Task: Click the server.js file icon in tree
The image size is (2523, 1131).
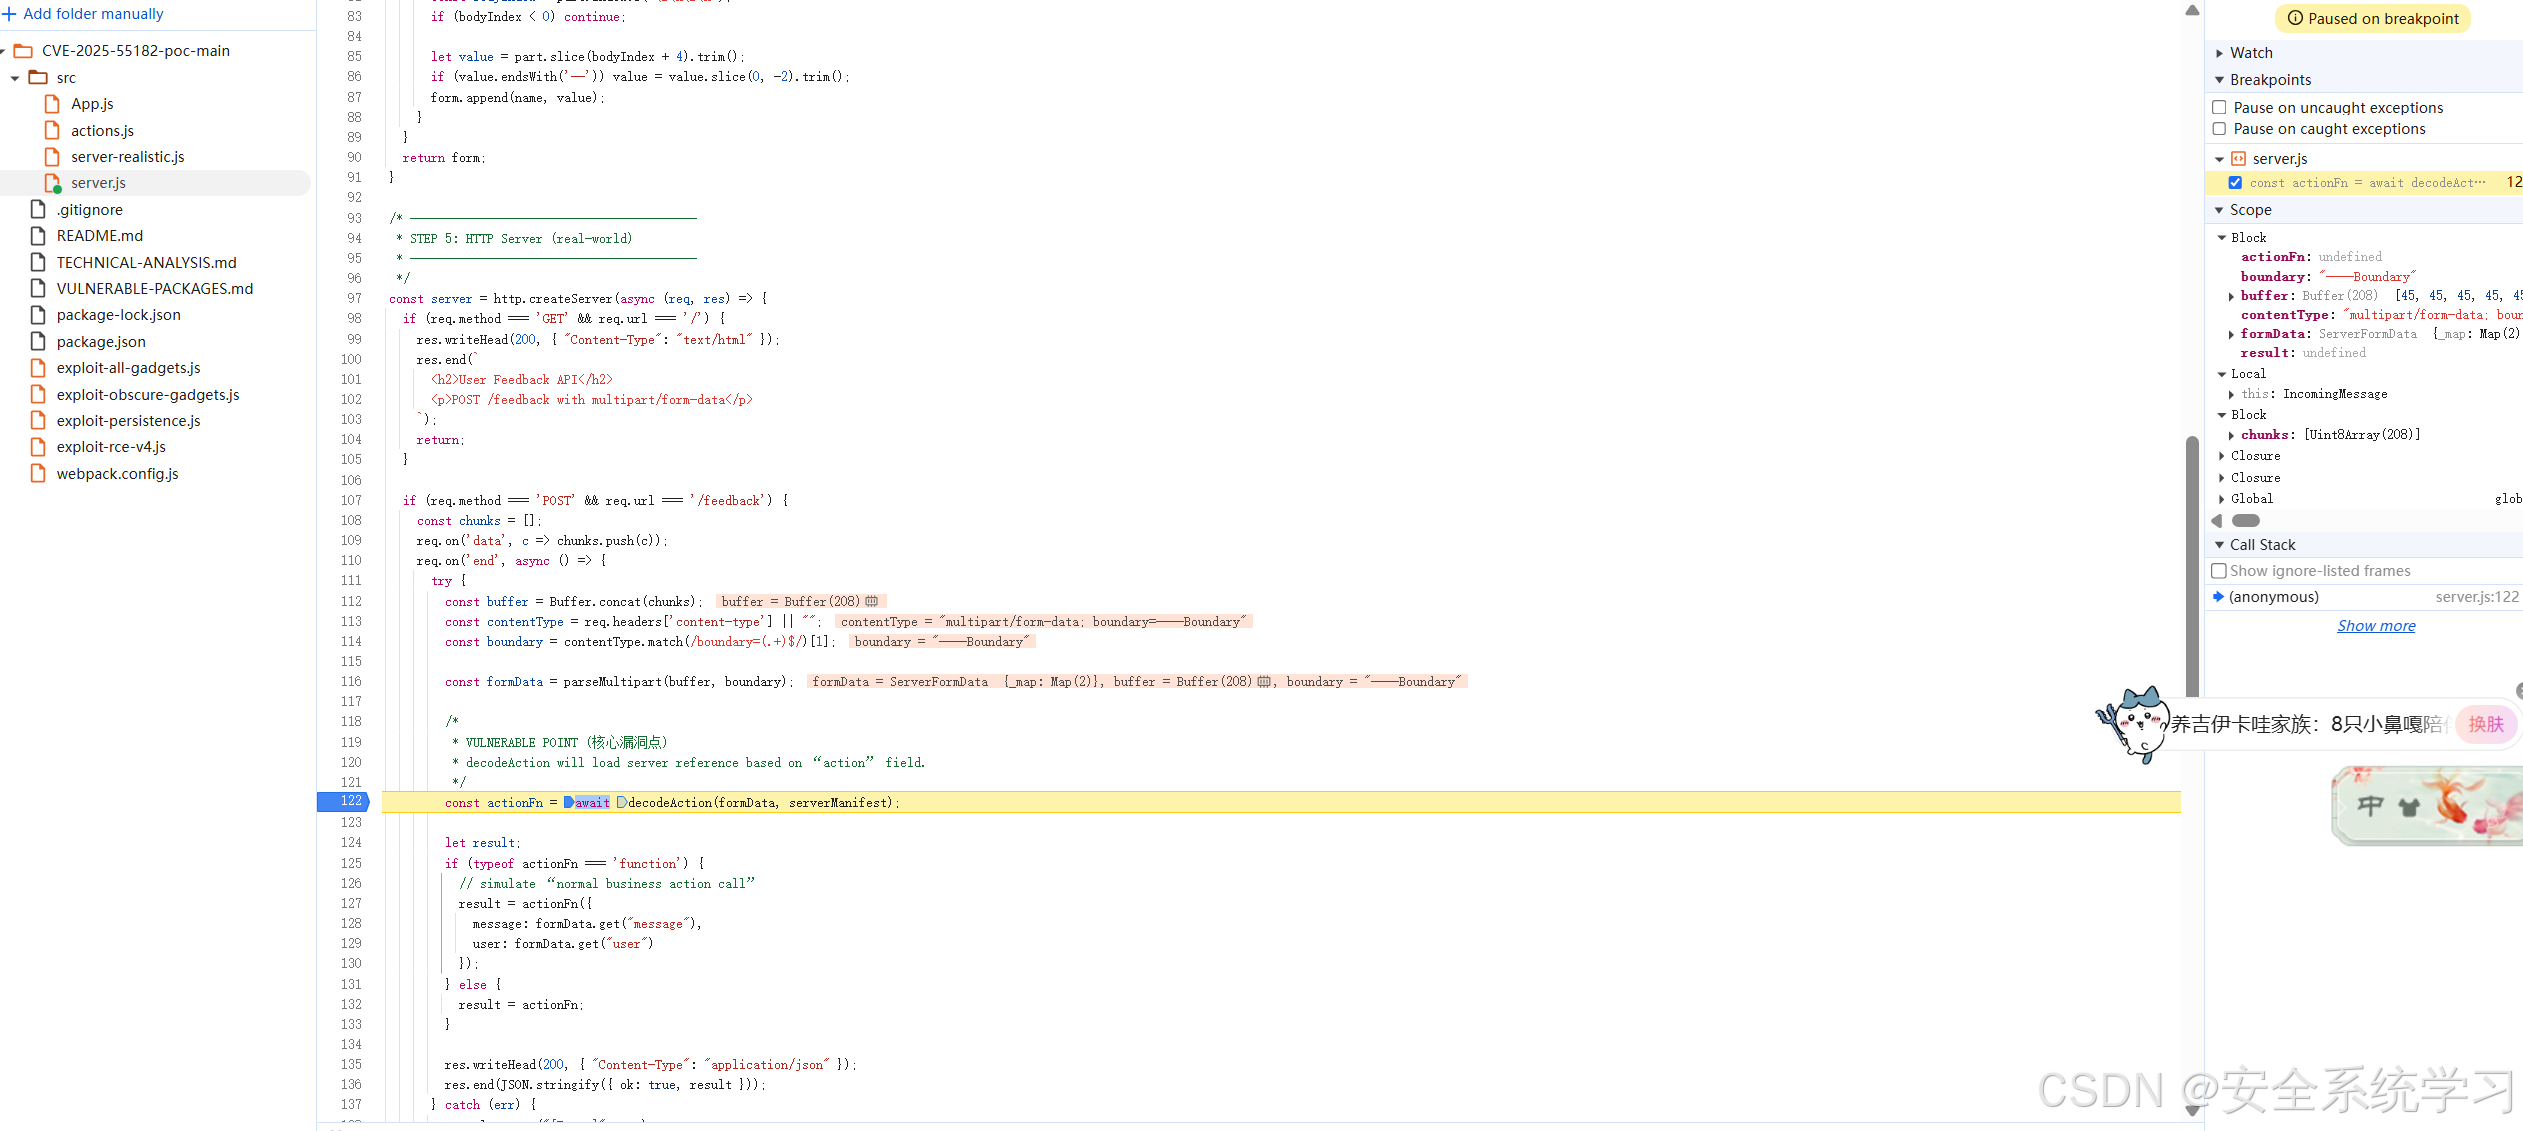Action: pos(53,183)
